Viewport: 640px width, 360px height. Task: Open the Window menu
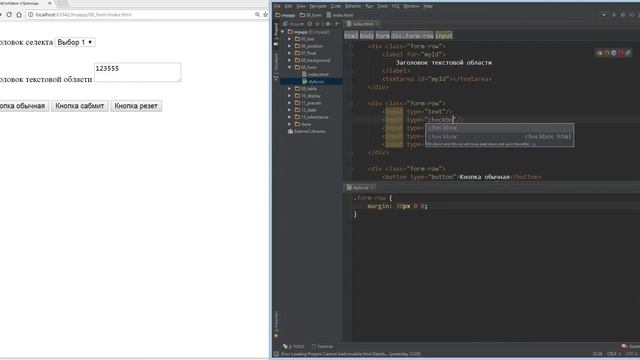(411, 6)
